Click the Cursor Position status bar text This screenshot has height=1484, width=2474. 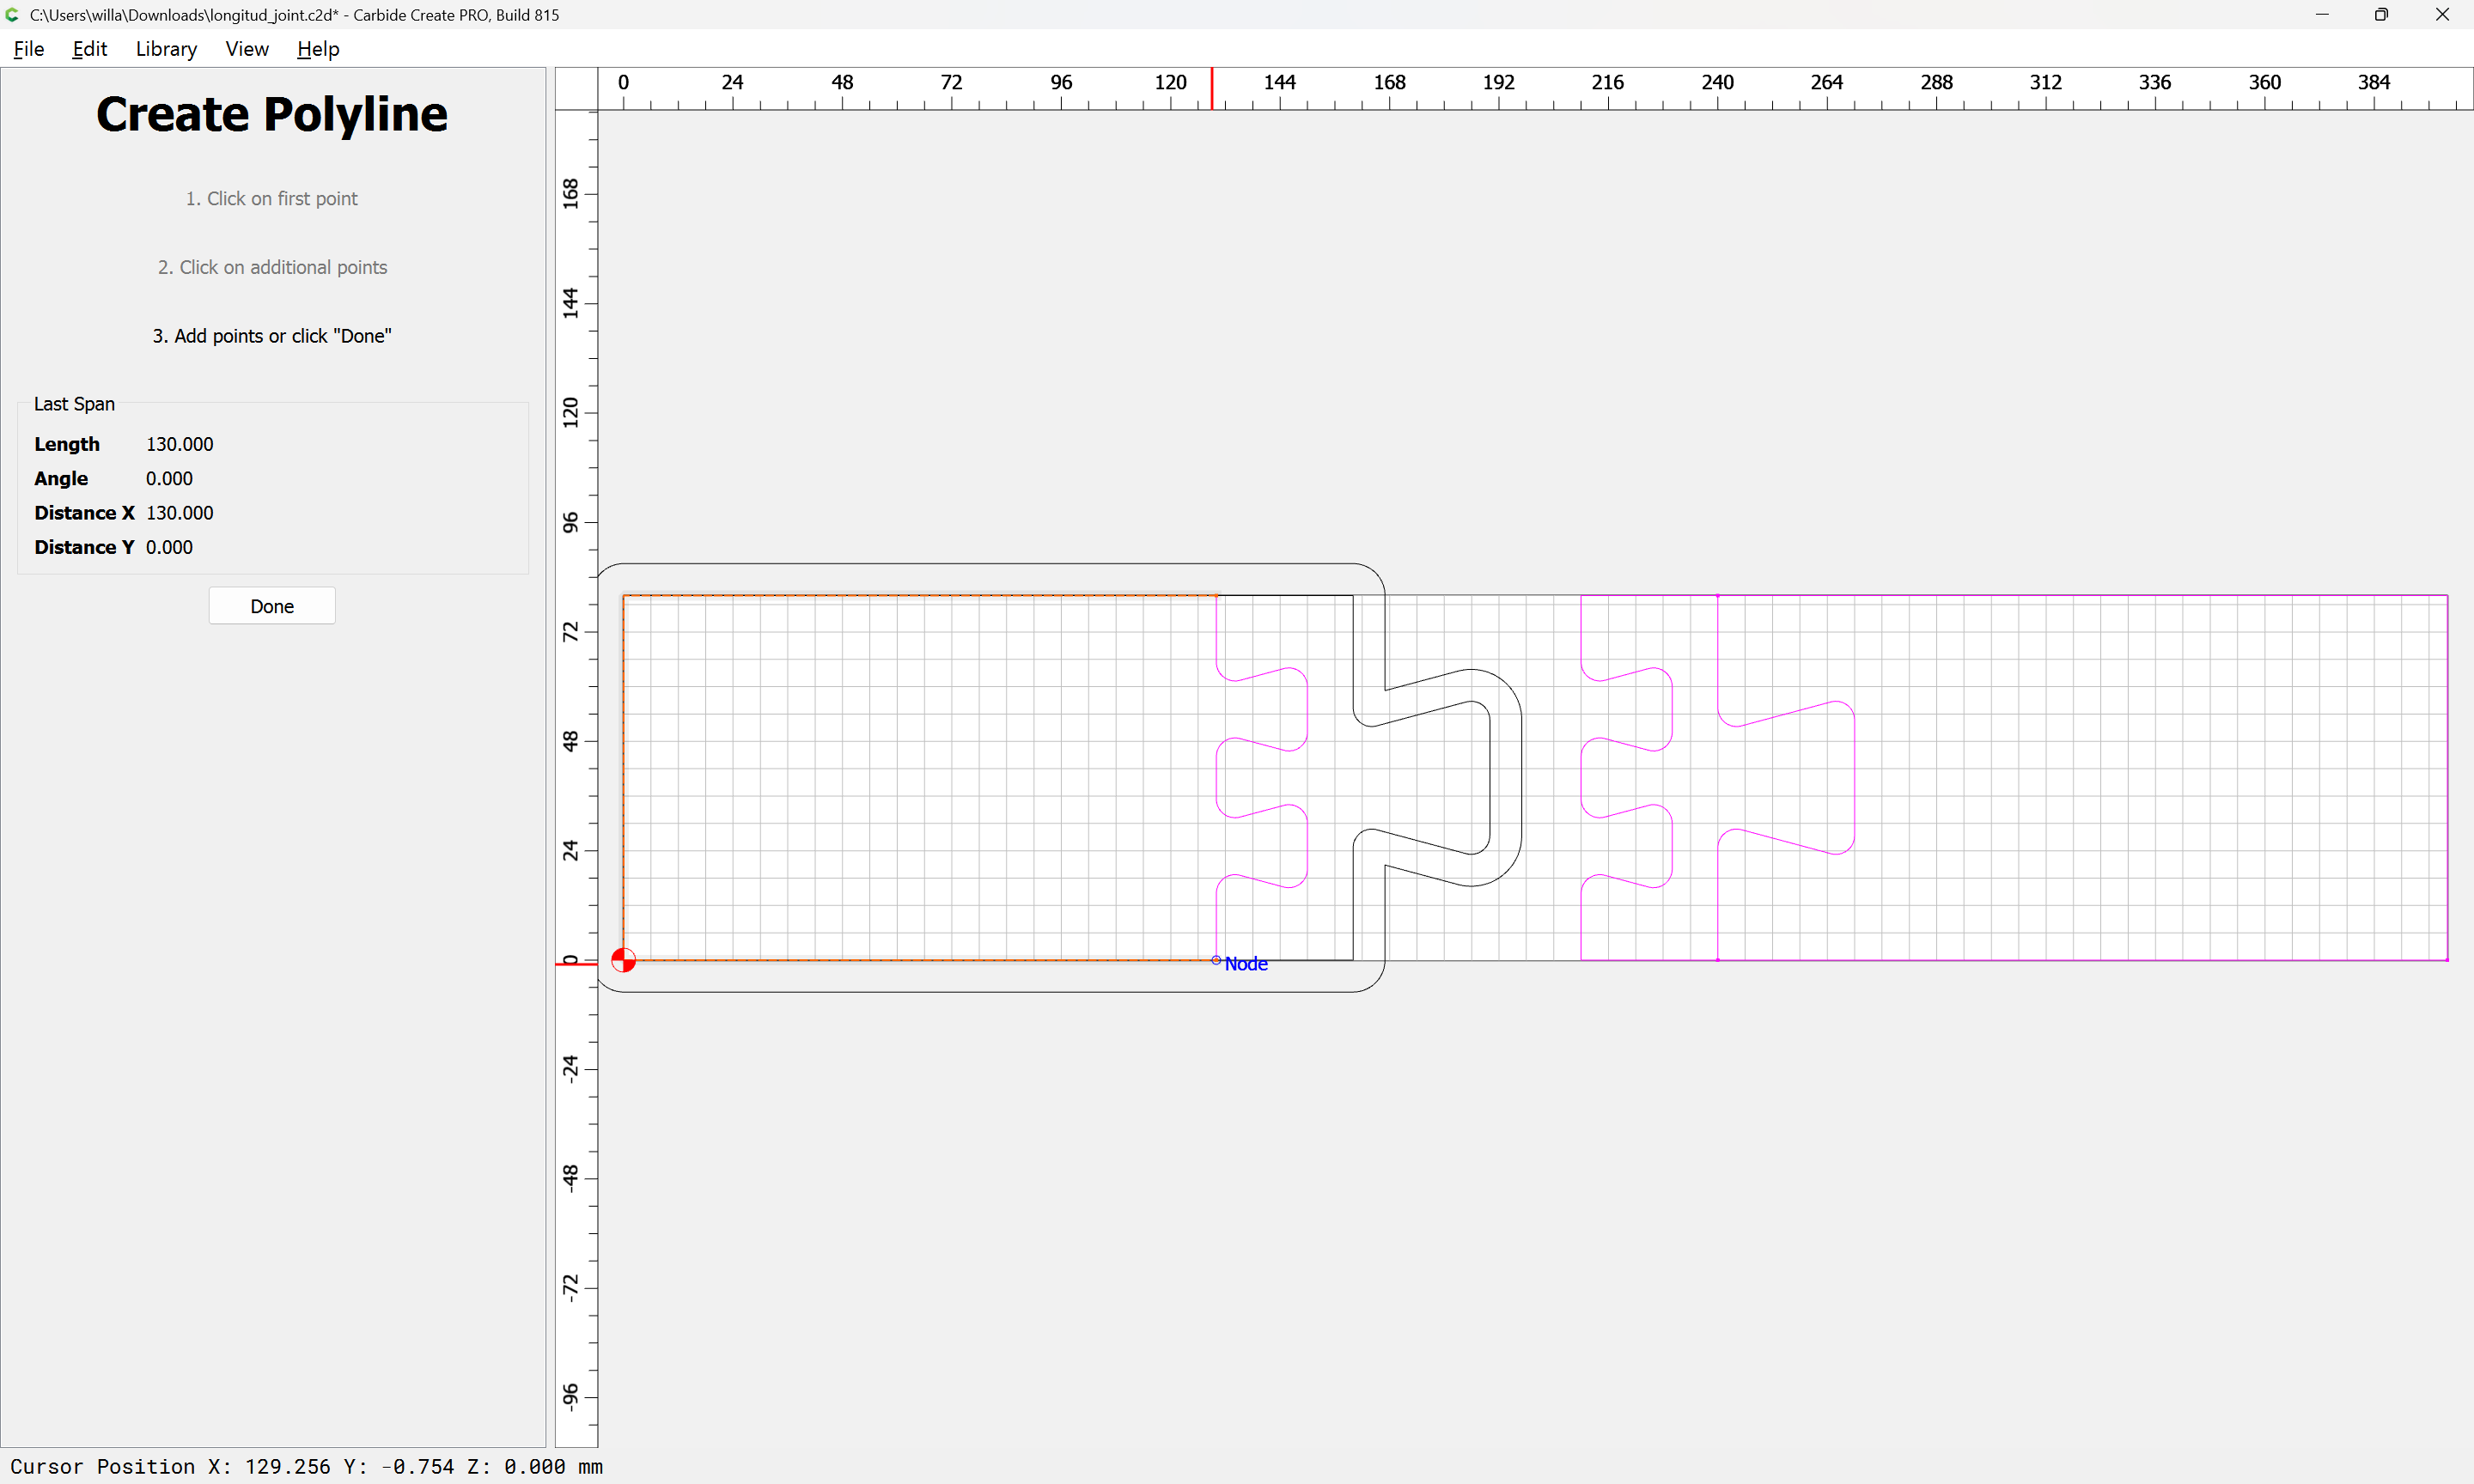[306, 1466]
